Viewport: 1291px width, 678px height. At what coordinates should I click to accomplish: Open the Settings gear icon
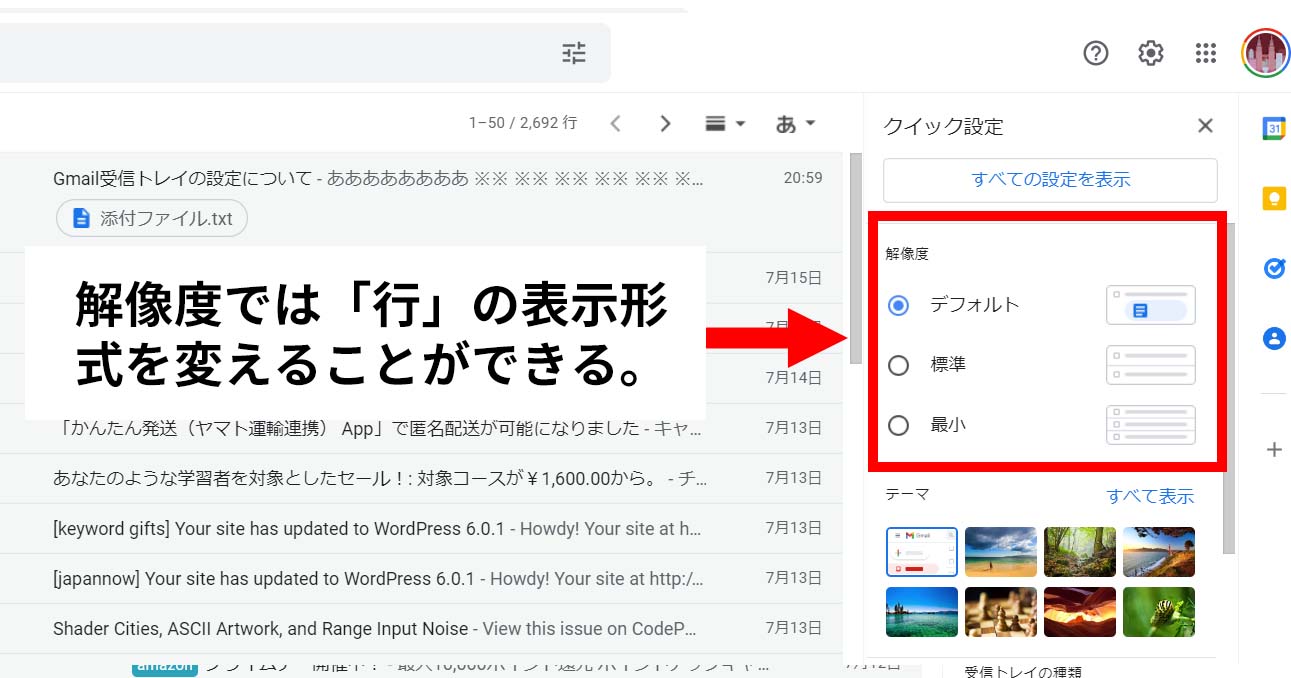coord(1151,53)
